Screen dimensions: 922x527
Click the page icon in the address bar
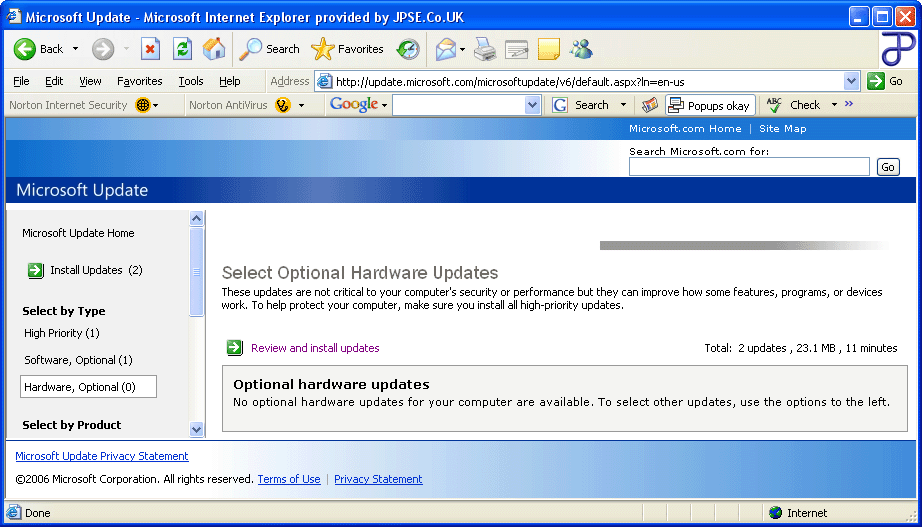click(x=324, y=82)
